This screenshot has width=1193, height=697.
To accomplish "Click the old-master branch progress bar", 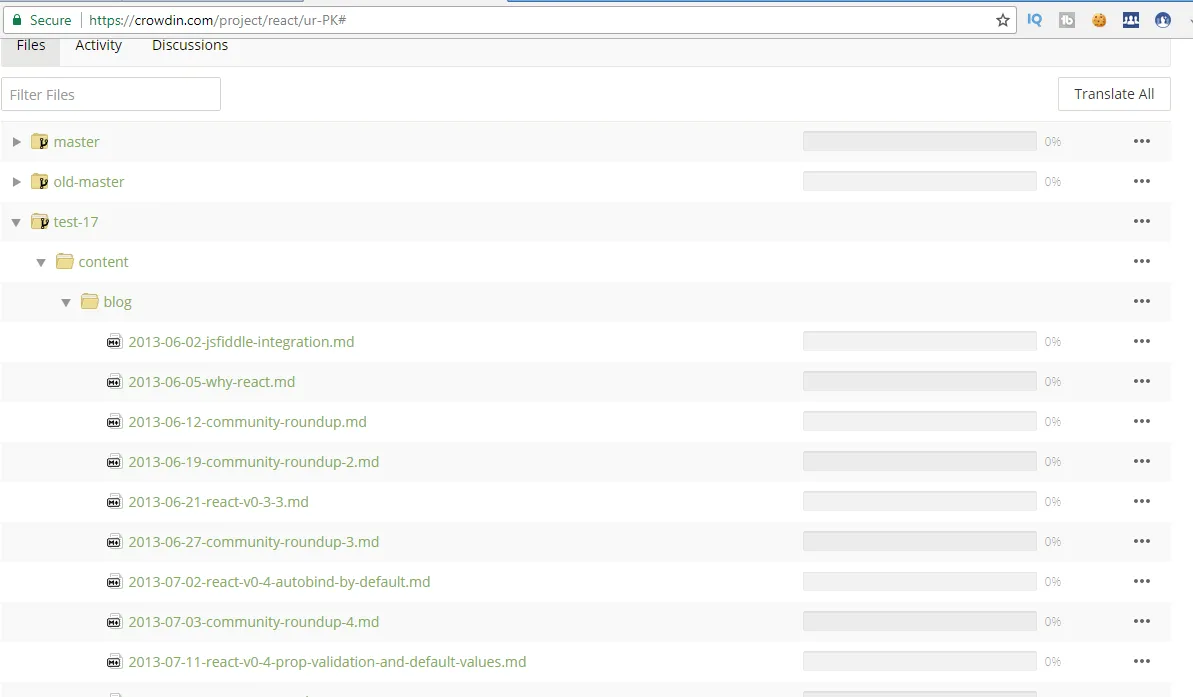I will tap(919, 181).
